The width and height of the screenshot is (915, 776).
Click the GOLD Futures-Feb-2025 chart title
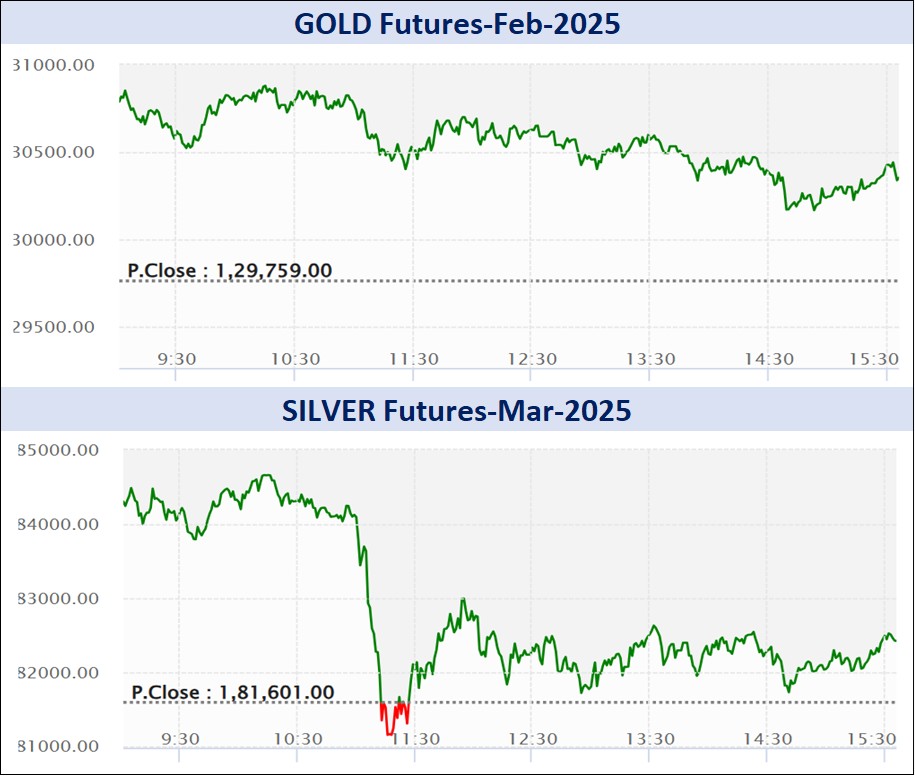[x=456, y=23]
